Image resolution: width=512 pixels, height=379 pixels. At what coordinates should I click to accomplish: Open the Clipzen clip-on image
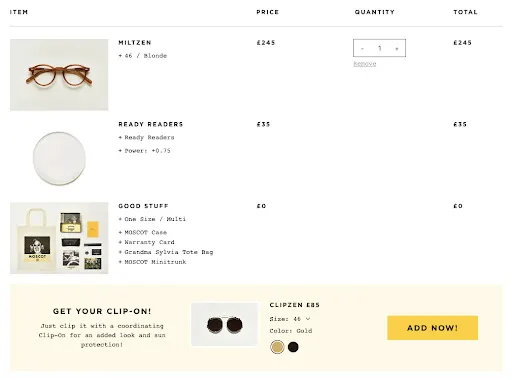point(225,324)
